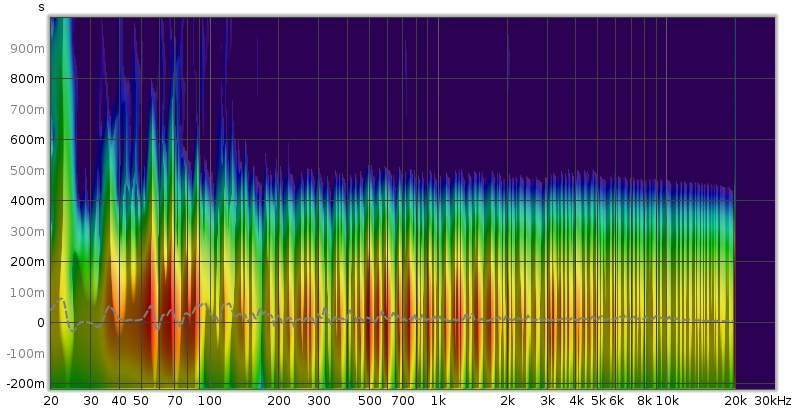Select the 40 frequency axis label

pos(119,401)
